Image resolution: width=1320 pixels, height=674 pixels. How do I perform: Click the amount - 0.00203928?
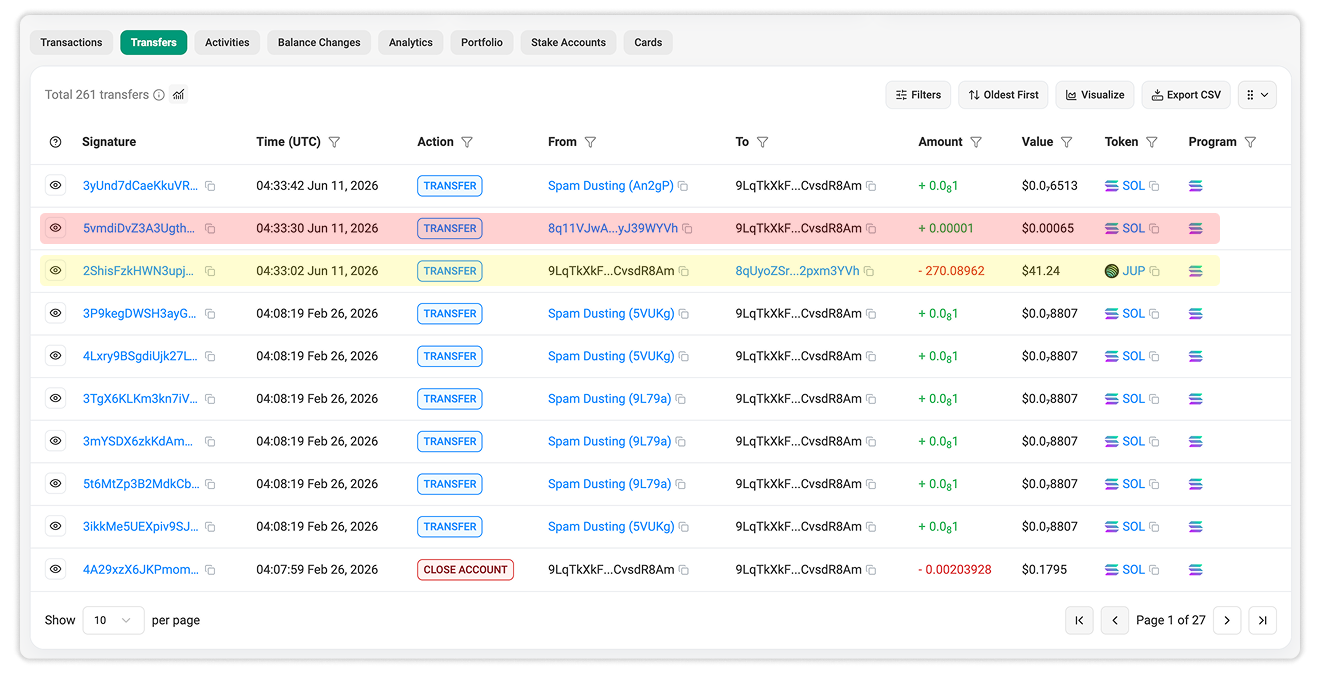click(x=955, y=570)
